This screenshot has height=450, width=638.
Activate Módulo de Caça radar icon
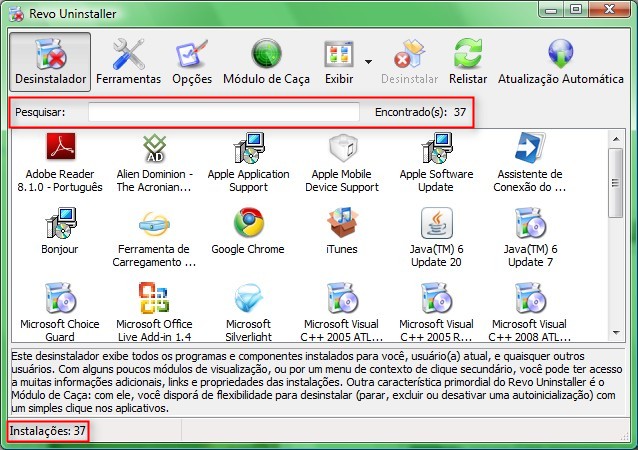click(267, 53)
